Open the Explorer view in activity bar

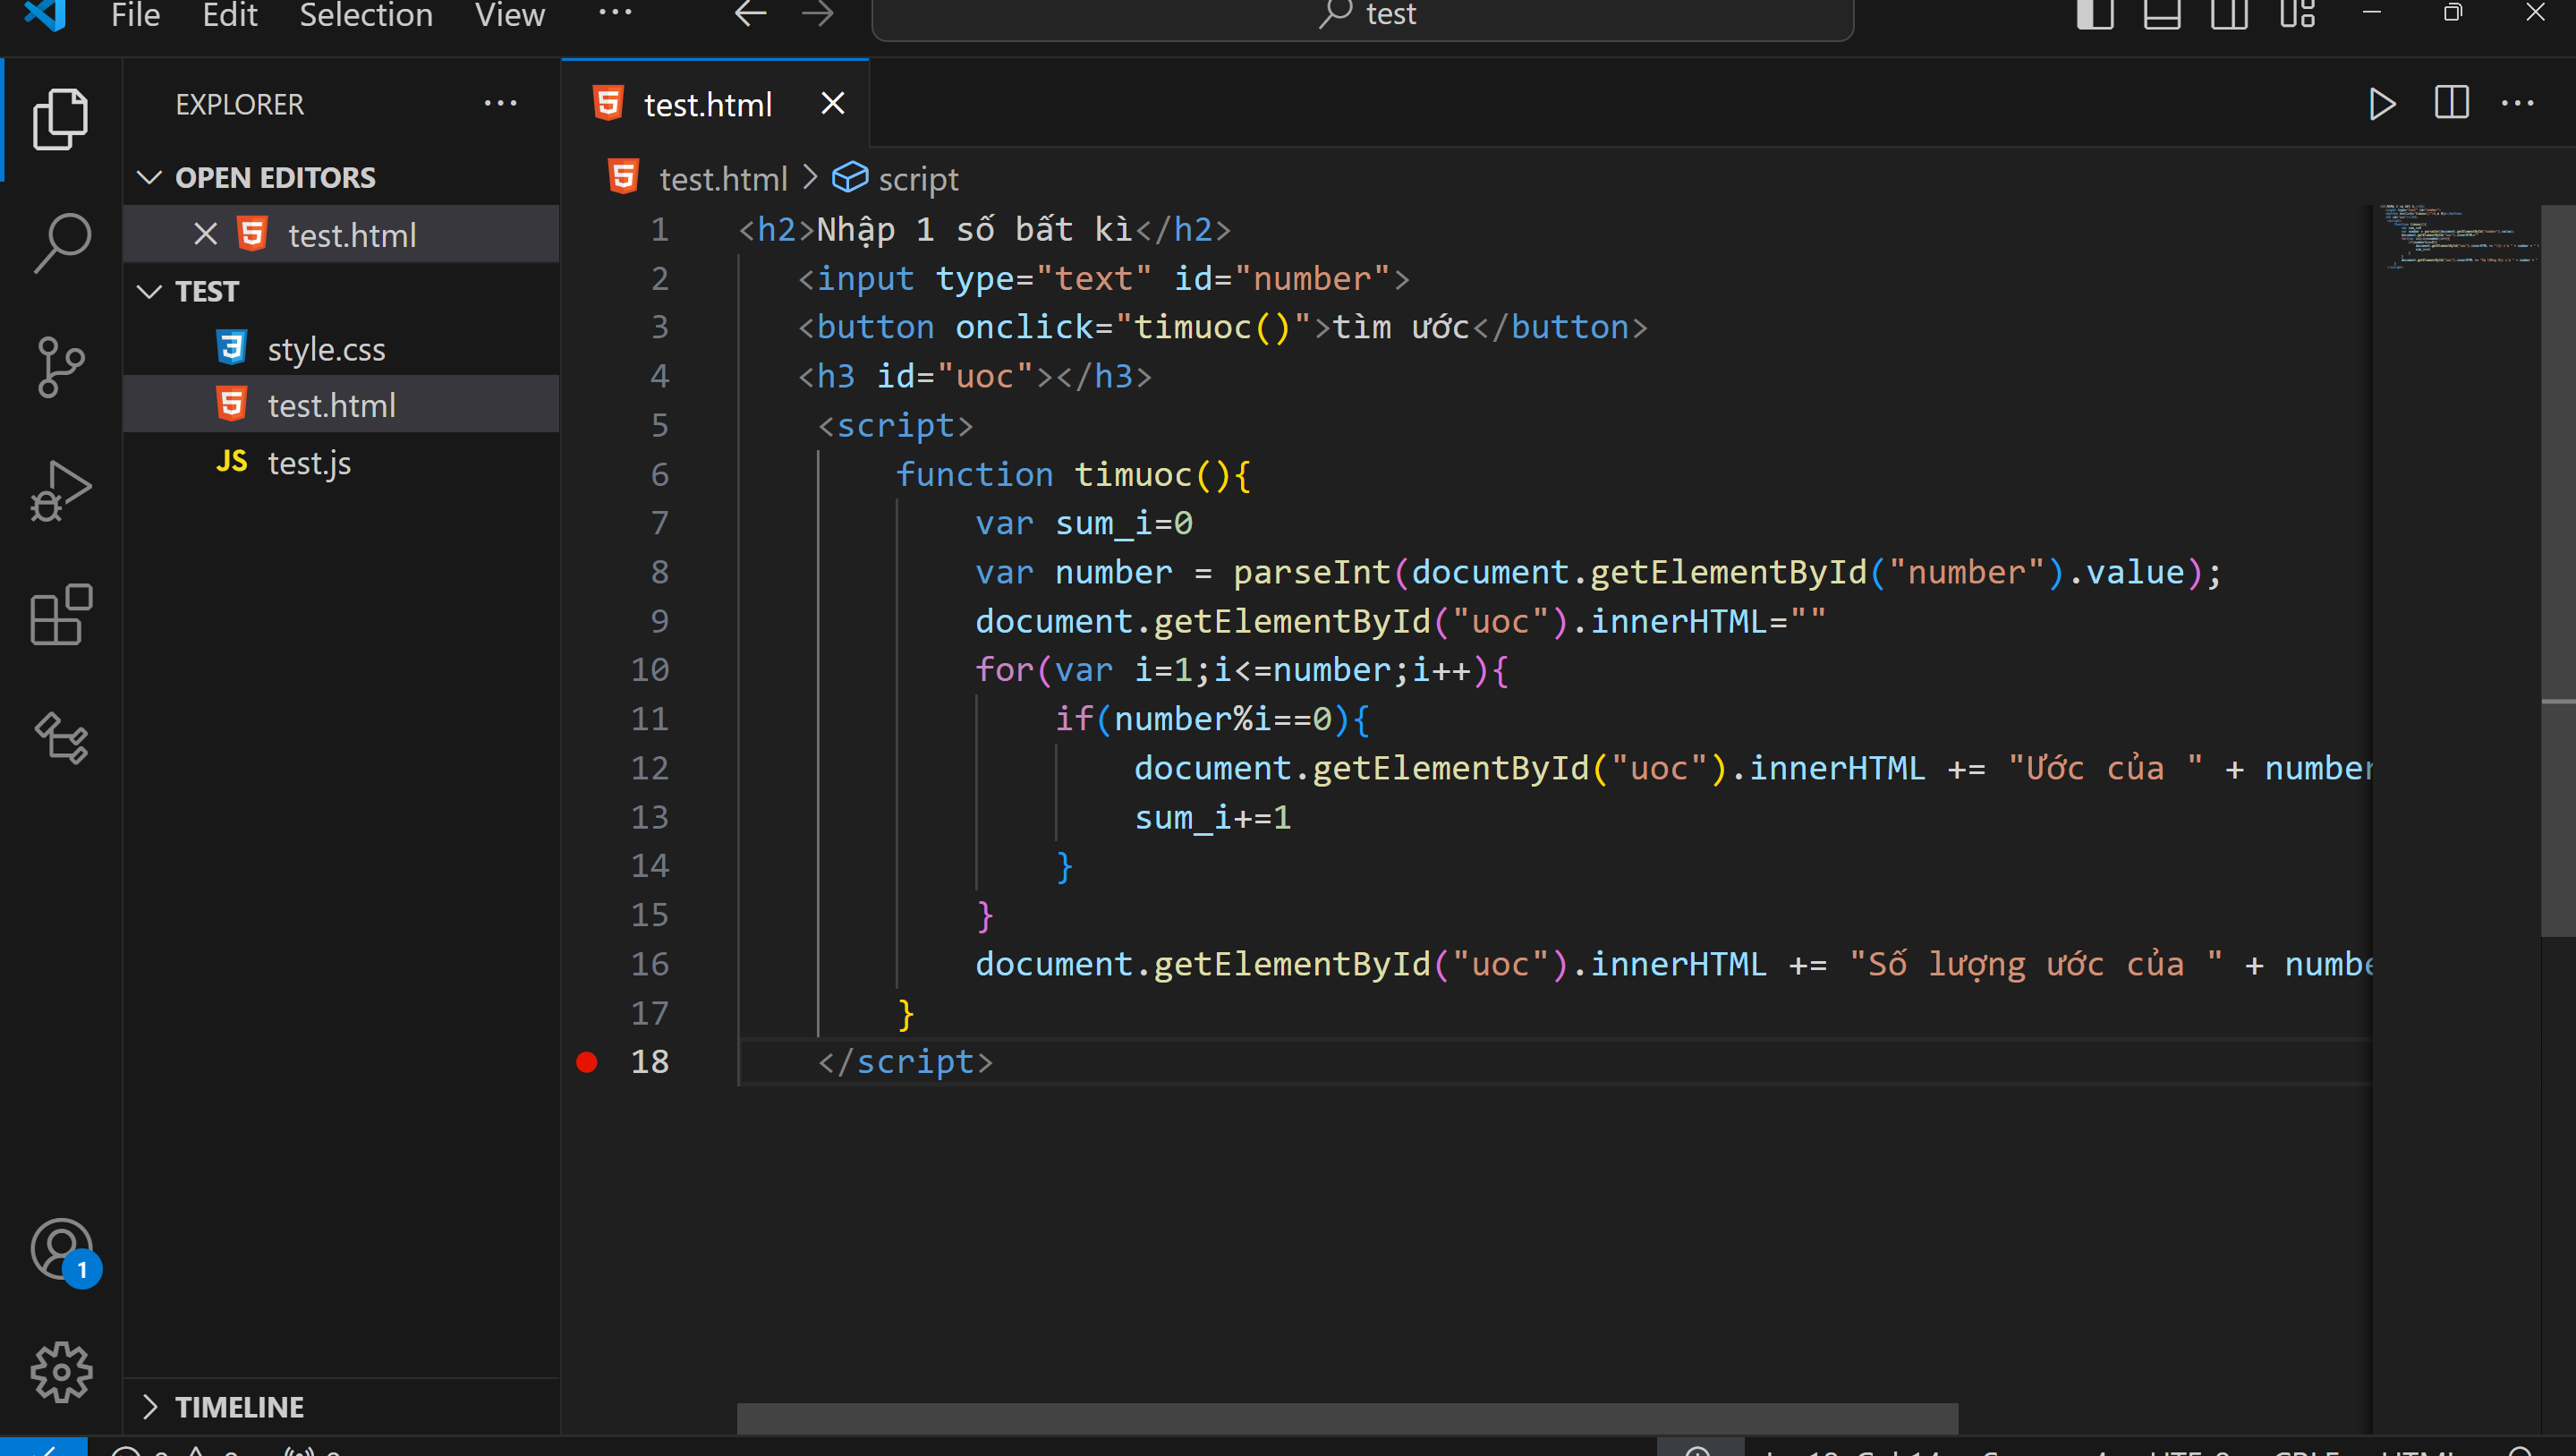(61, 119)
